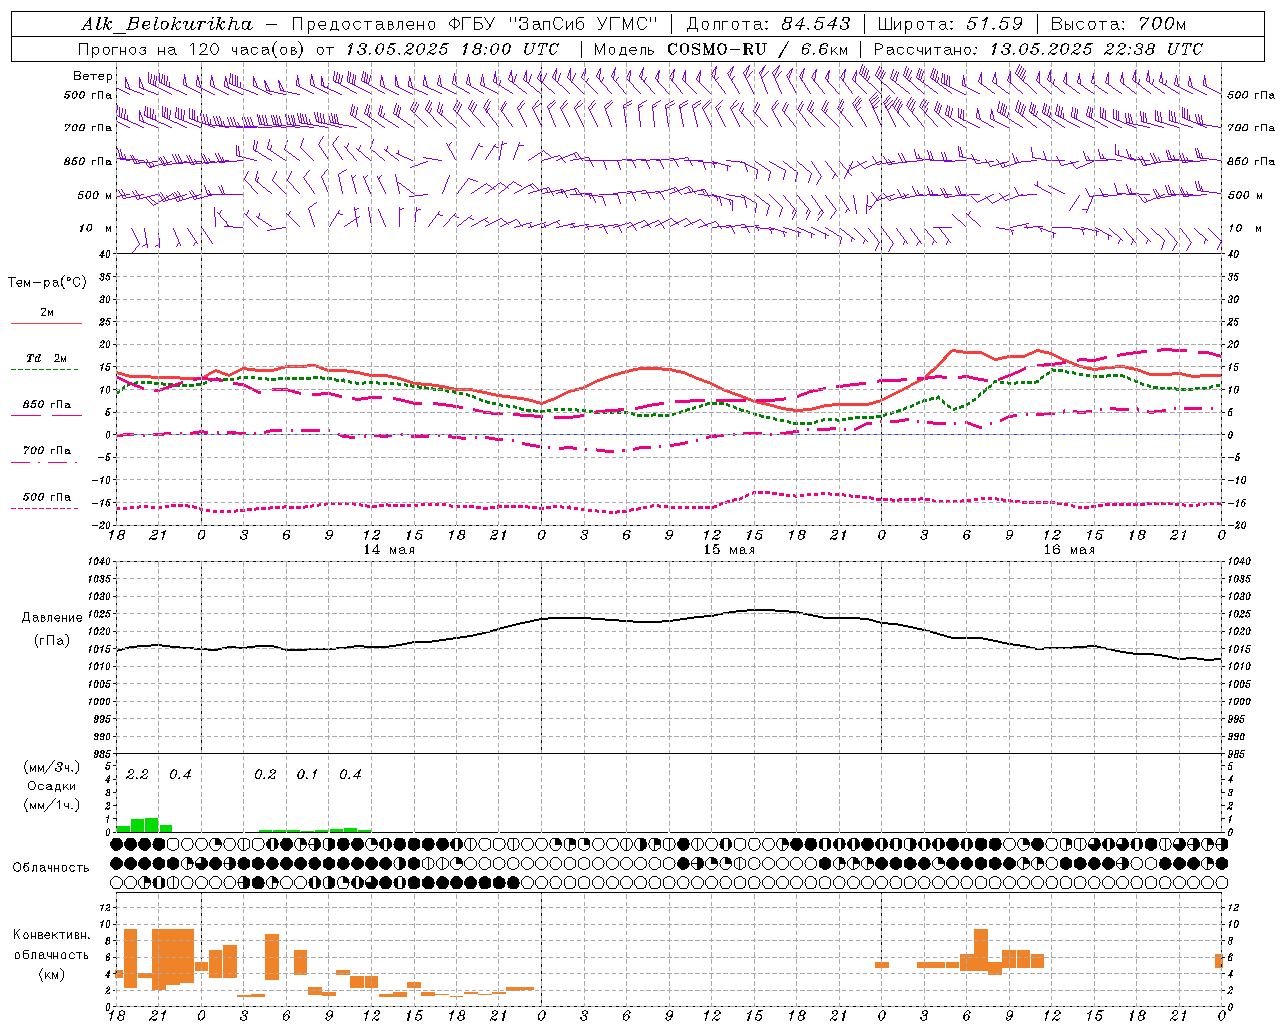1280x1024 pixels.
Task: Select the text Предоставлено ФГБУ "ЗапСиб УГМС"
Action: point(475,24)
